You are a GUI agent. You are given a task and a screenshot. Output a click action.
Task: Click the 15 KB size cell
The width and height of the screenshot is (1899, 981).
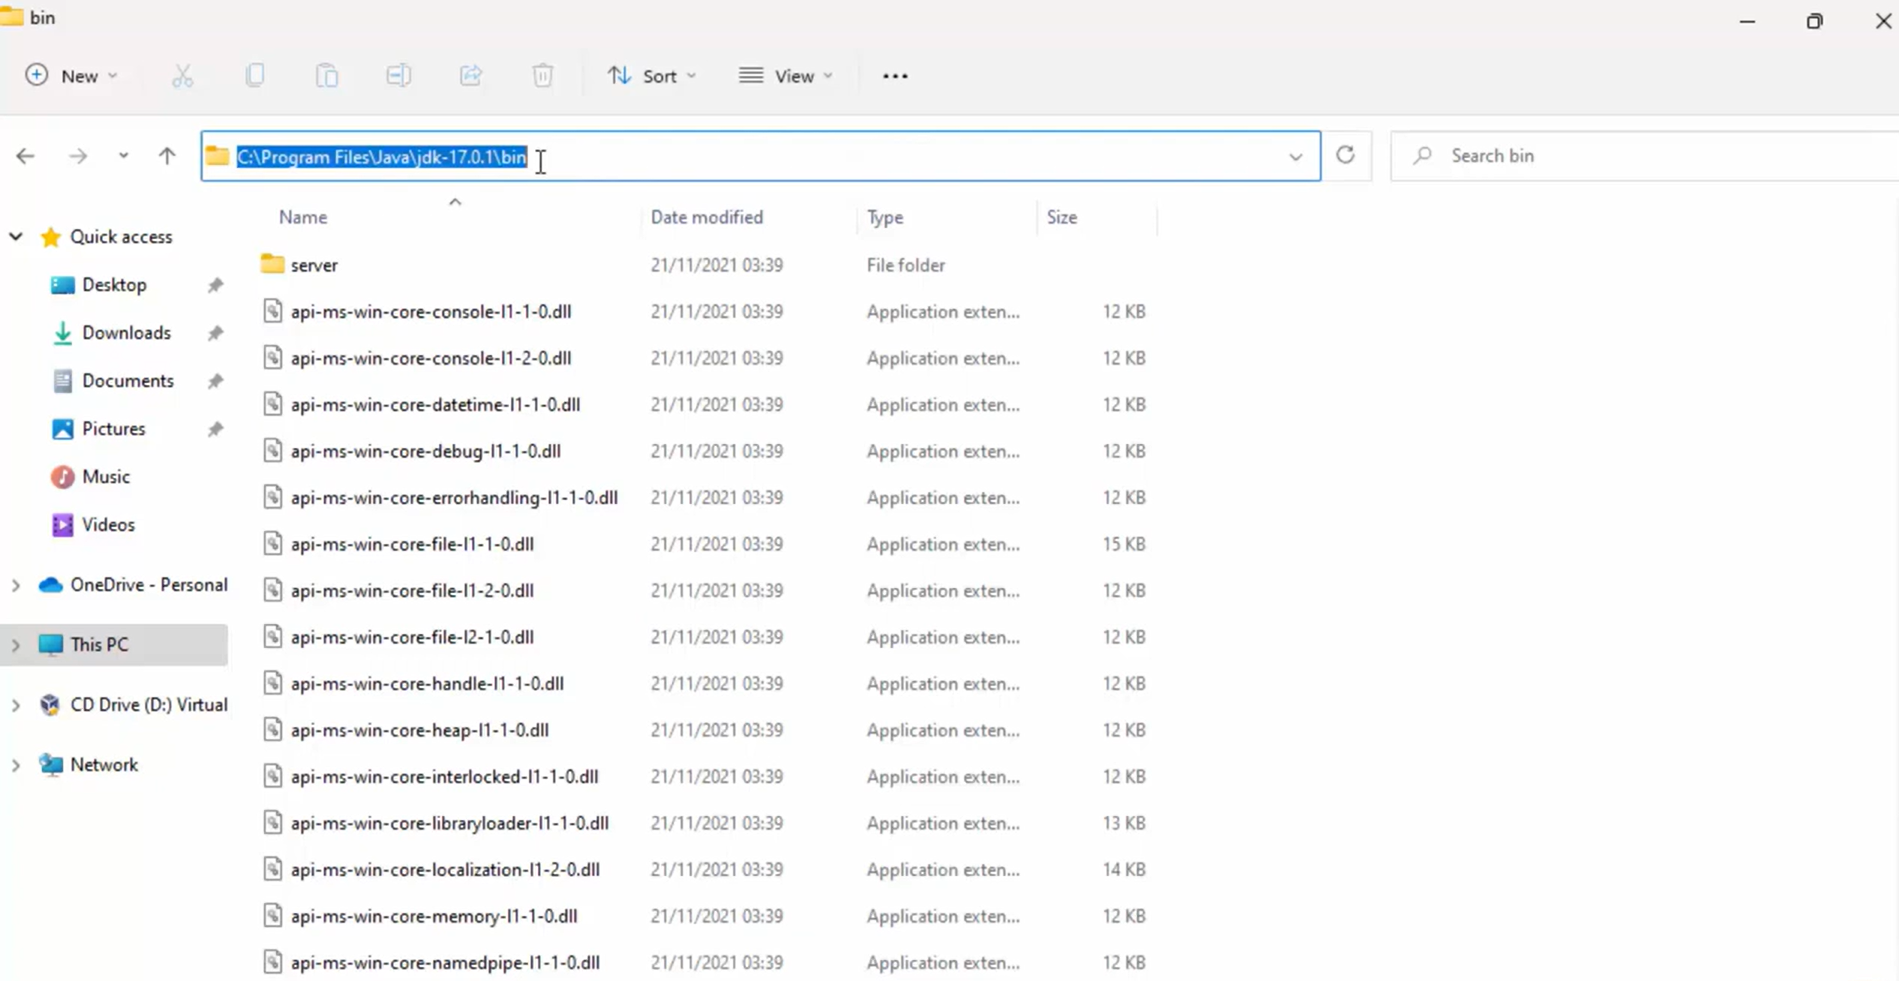(1124, 544)
